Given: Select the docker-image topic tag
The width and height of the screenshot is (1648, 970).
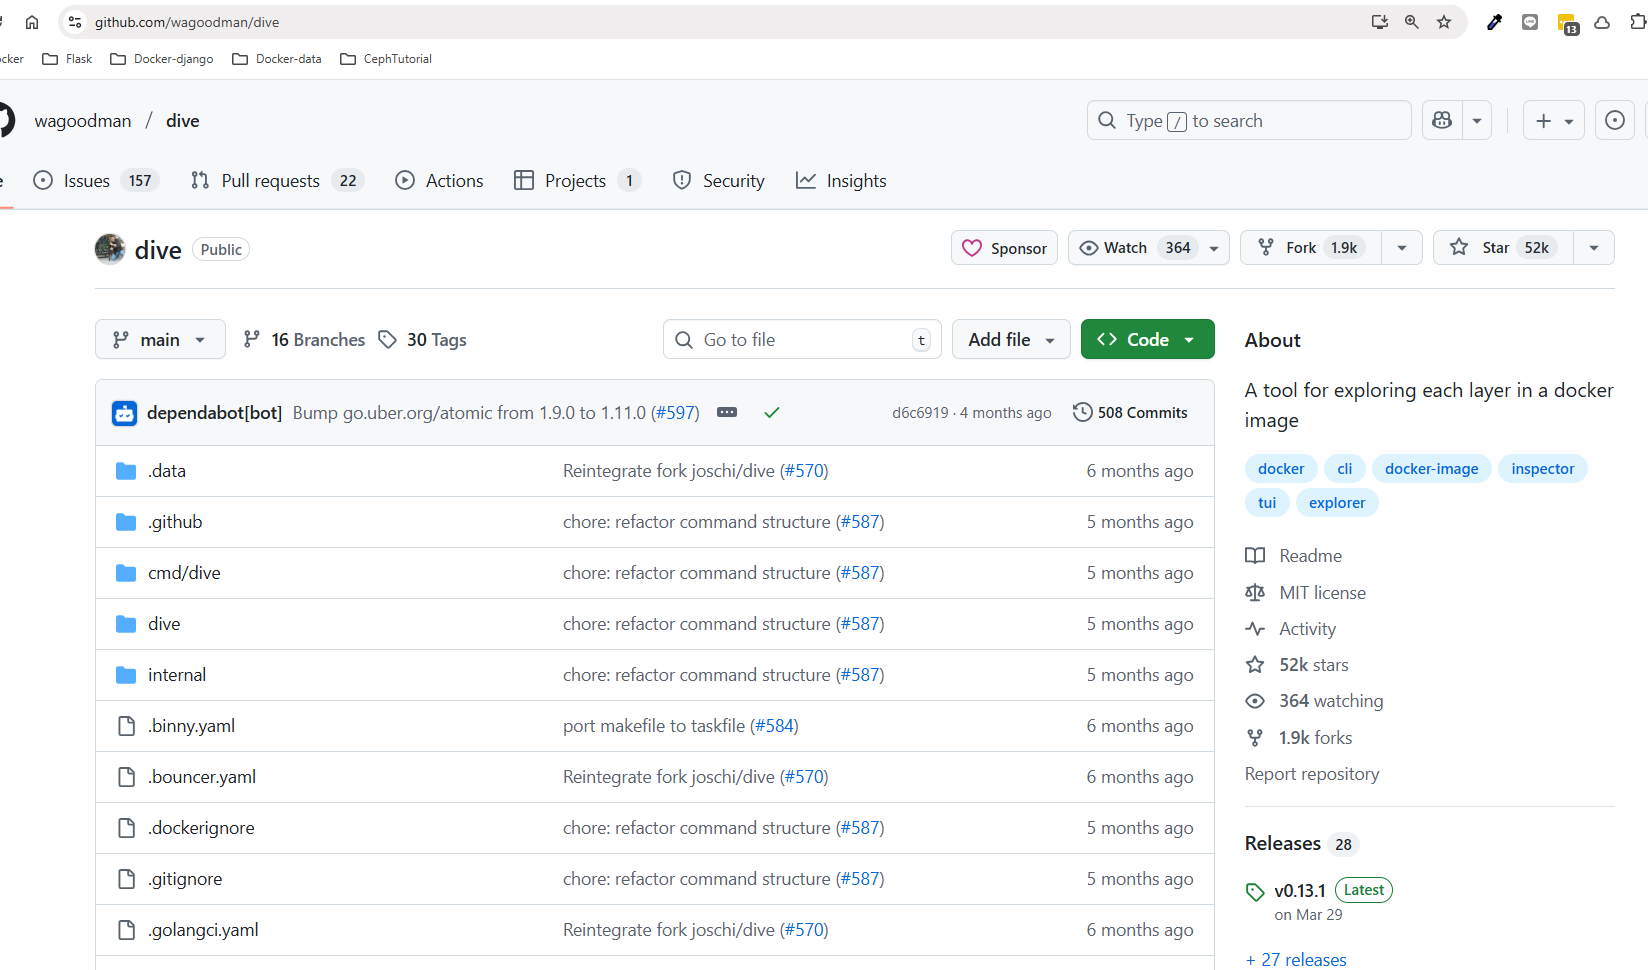Looking at the screenshot, I should click(x=1431, y=469).
